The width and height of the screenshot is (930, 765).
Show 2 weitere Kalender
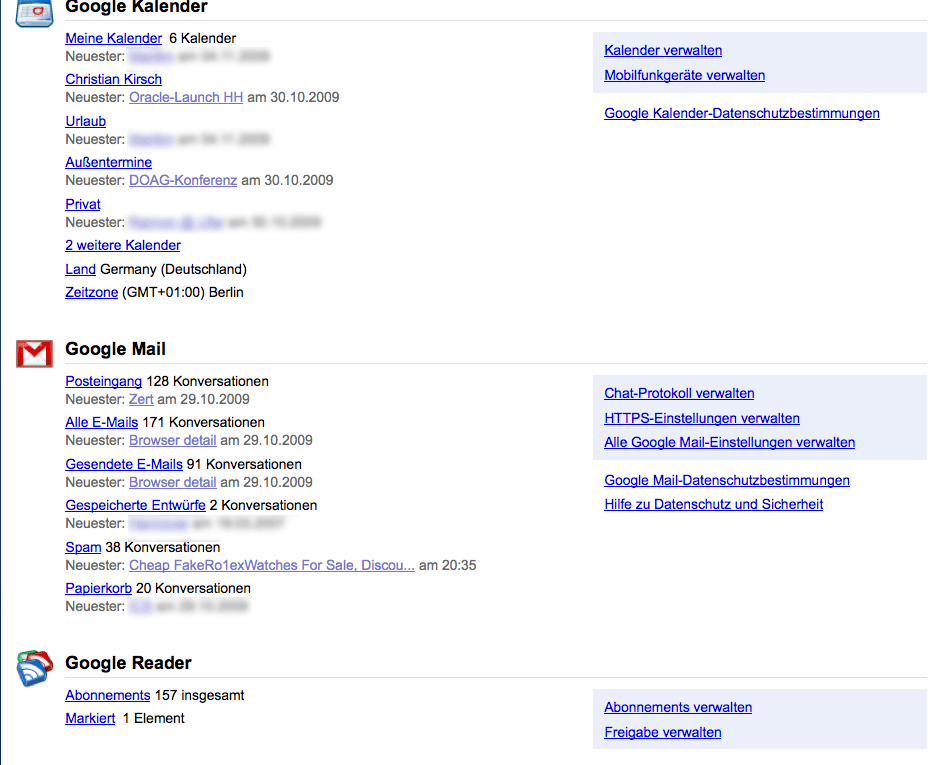pyautogui.click(x=123, y=245)
